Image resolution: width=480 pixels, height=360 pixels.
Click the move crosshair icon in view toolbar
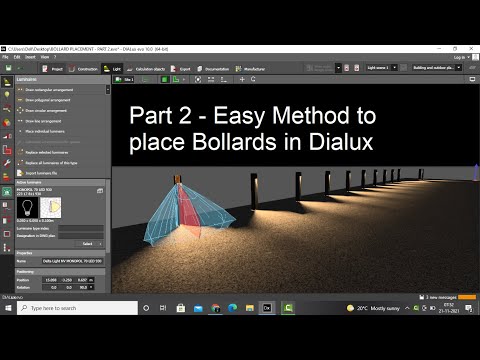tap(242, 79)
